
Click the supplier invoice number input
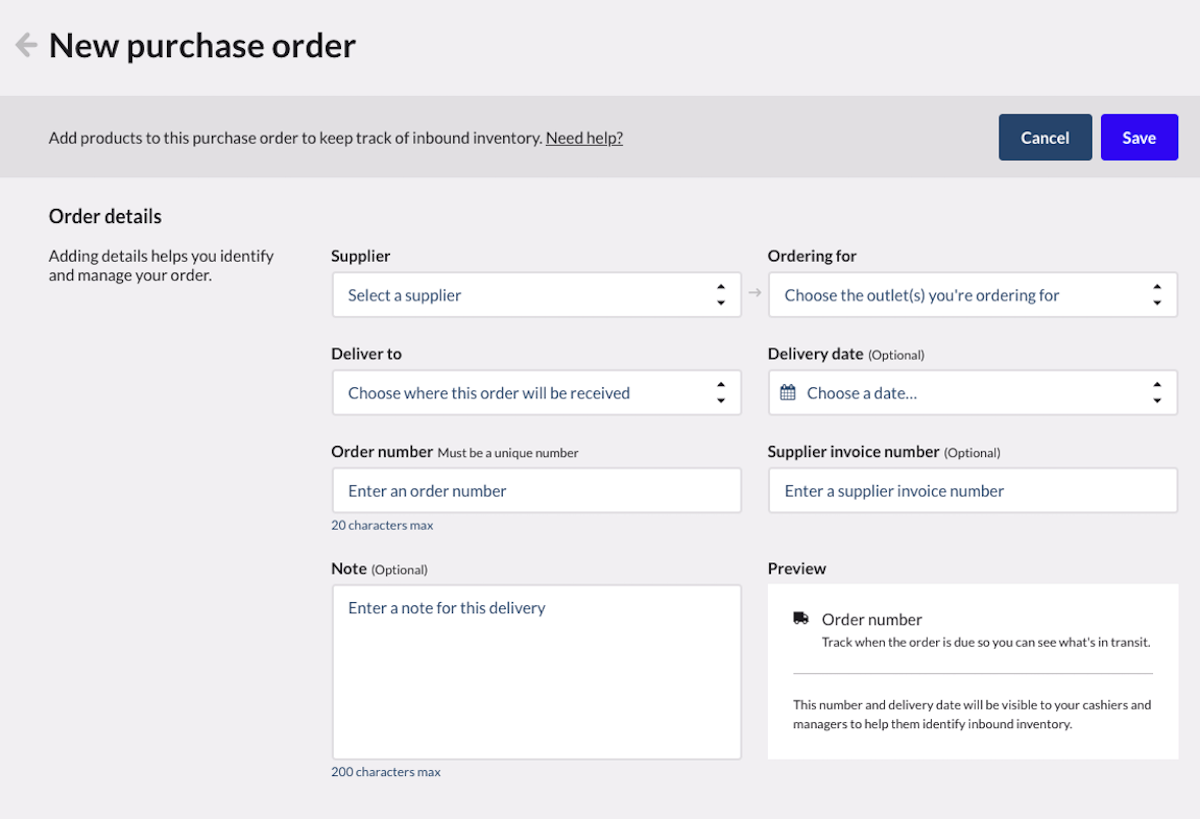click(x=972, y=491)
